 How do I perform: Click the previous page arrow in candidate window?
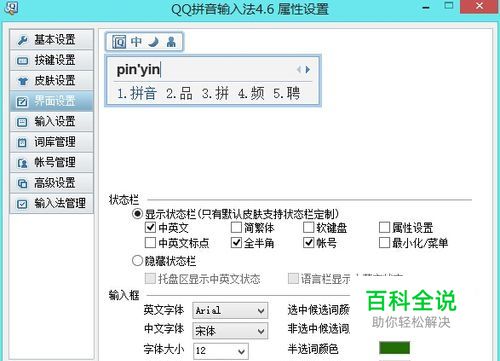click(x=299, y=69)
